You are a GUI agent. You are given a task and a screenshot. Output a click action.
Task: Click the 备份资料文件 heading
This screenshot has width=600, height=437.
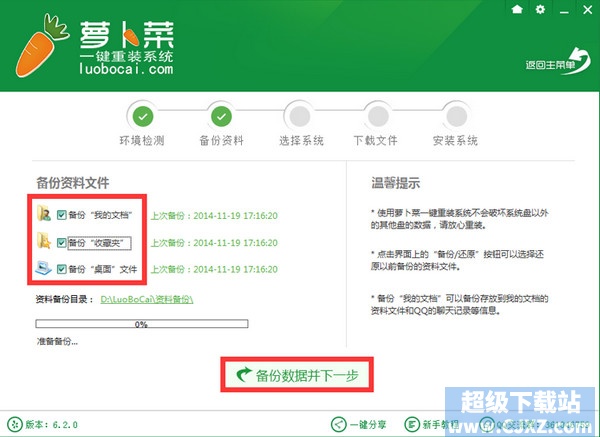73,183
